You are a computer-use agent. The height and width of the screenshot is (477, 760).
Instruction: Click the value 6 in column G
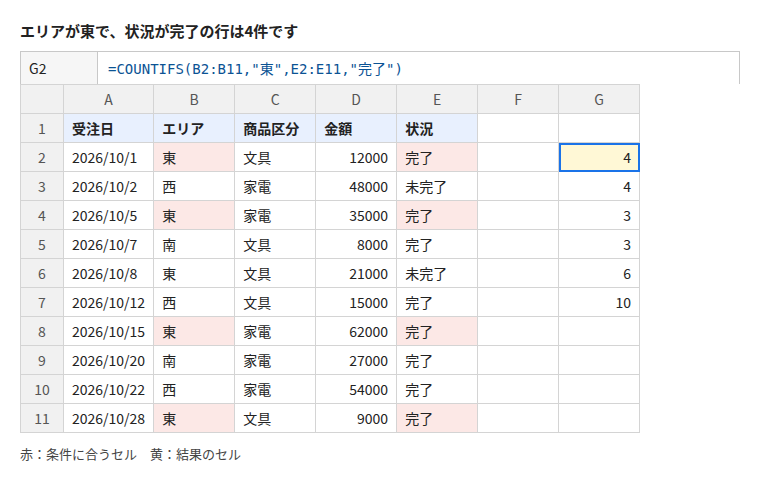click(x=599, y=274)
